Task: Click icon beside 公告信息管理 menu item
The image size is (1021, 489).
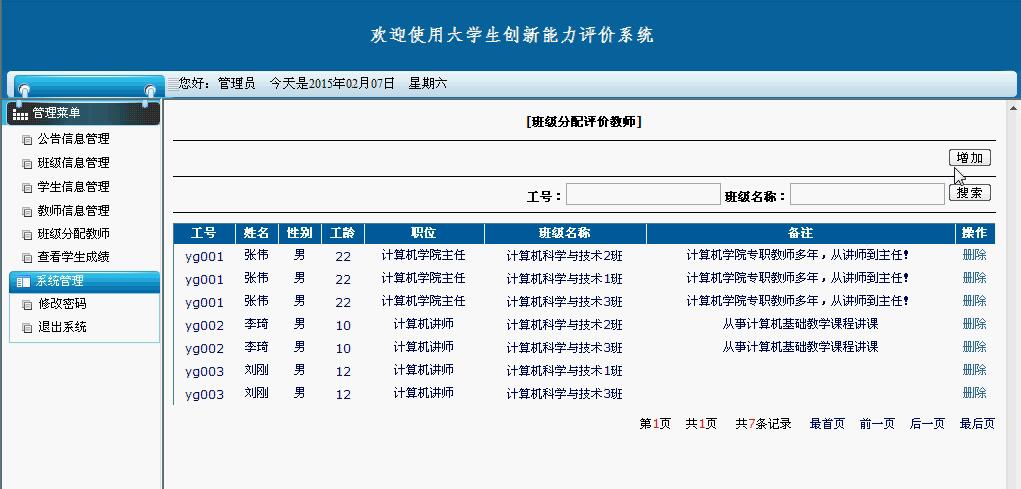Action: pyautogui.click(x=27, y=139)
